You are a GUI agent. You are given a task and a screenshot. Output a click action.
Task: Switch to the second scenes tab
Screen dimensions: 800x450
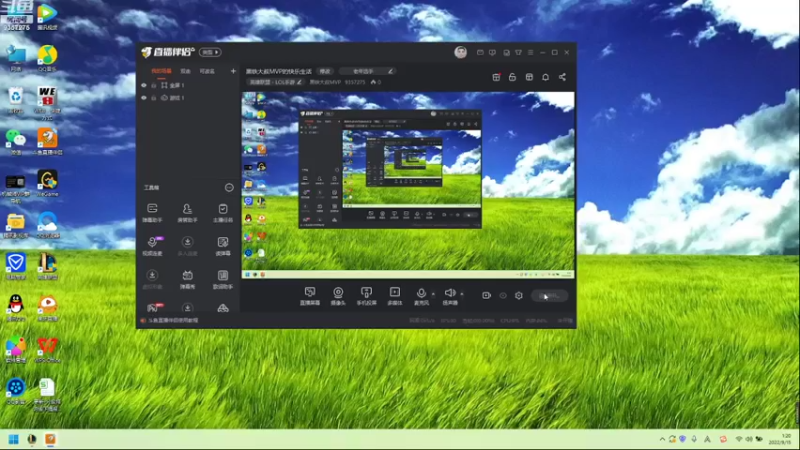click(x=185, y=71)
